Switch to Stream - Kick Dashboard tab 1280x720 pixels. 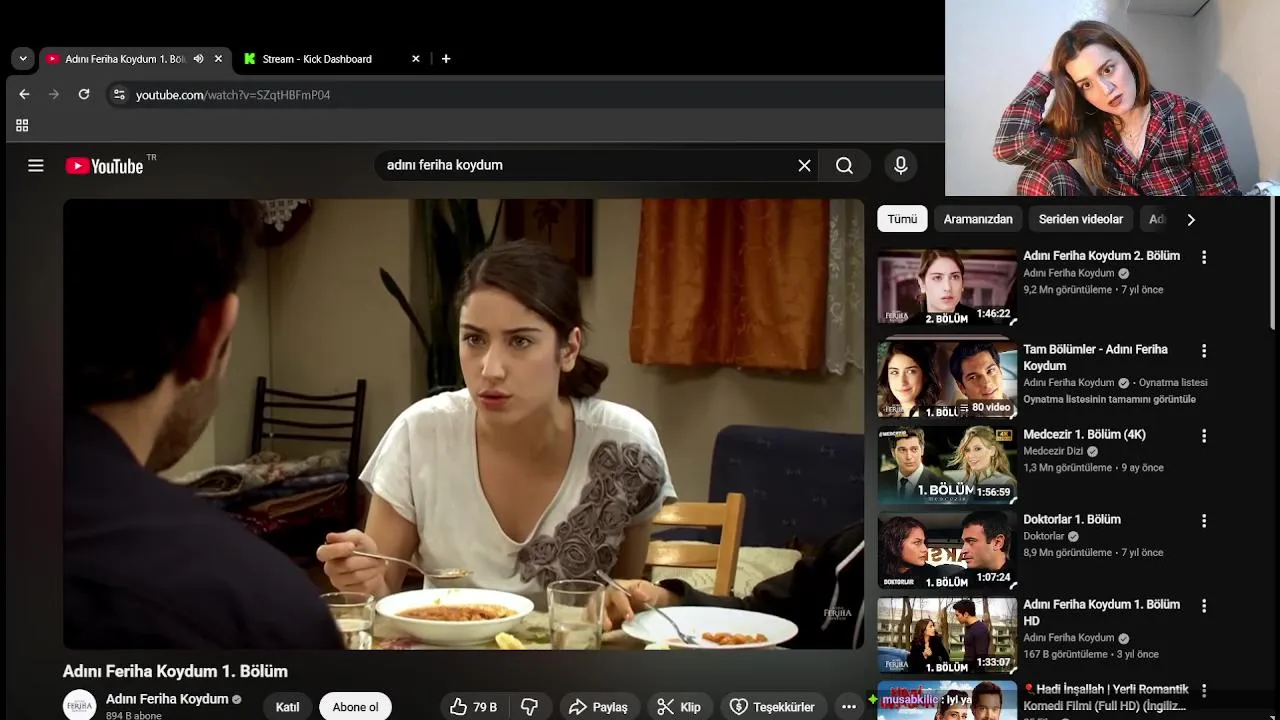333,59
